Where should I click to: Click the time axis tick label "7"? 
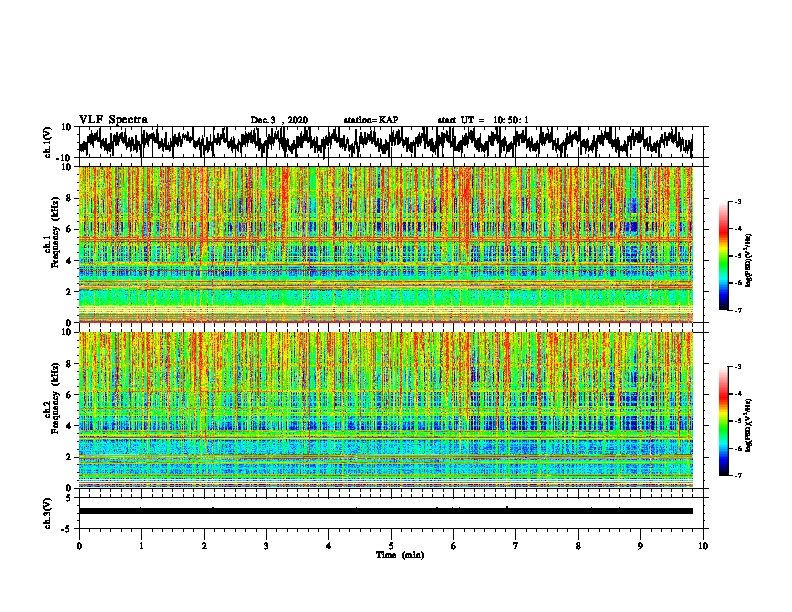tap(516, 546)
